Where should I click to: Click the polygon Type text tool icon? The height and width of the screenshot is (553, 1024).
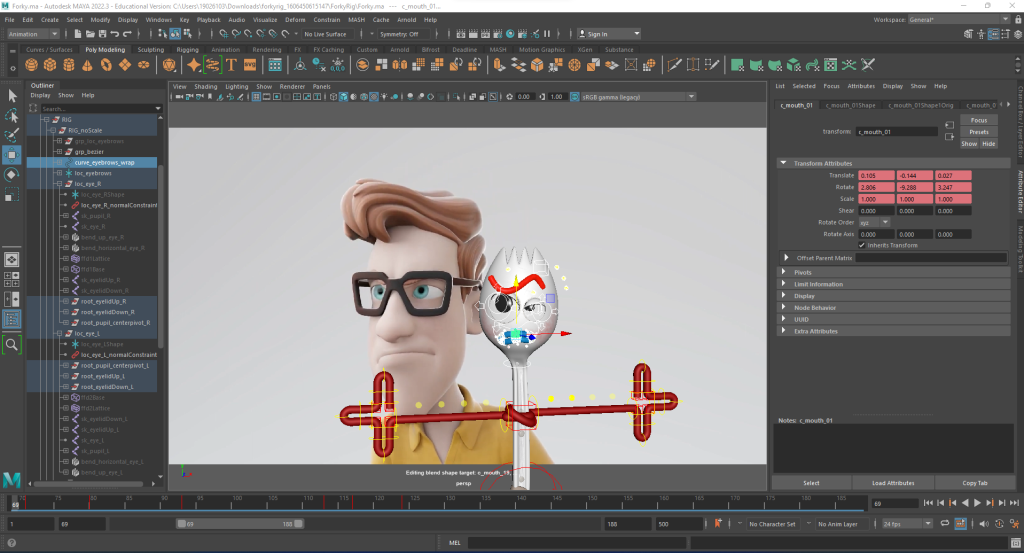tap(231, 65)
